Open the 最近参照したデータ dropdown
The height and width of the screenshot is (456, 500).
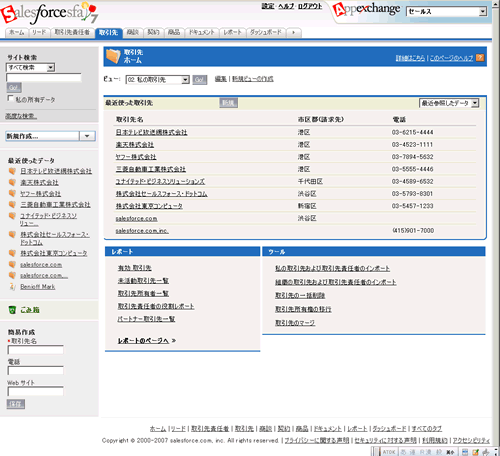[449, 103]
